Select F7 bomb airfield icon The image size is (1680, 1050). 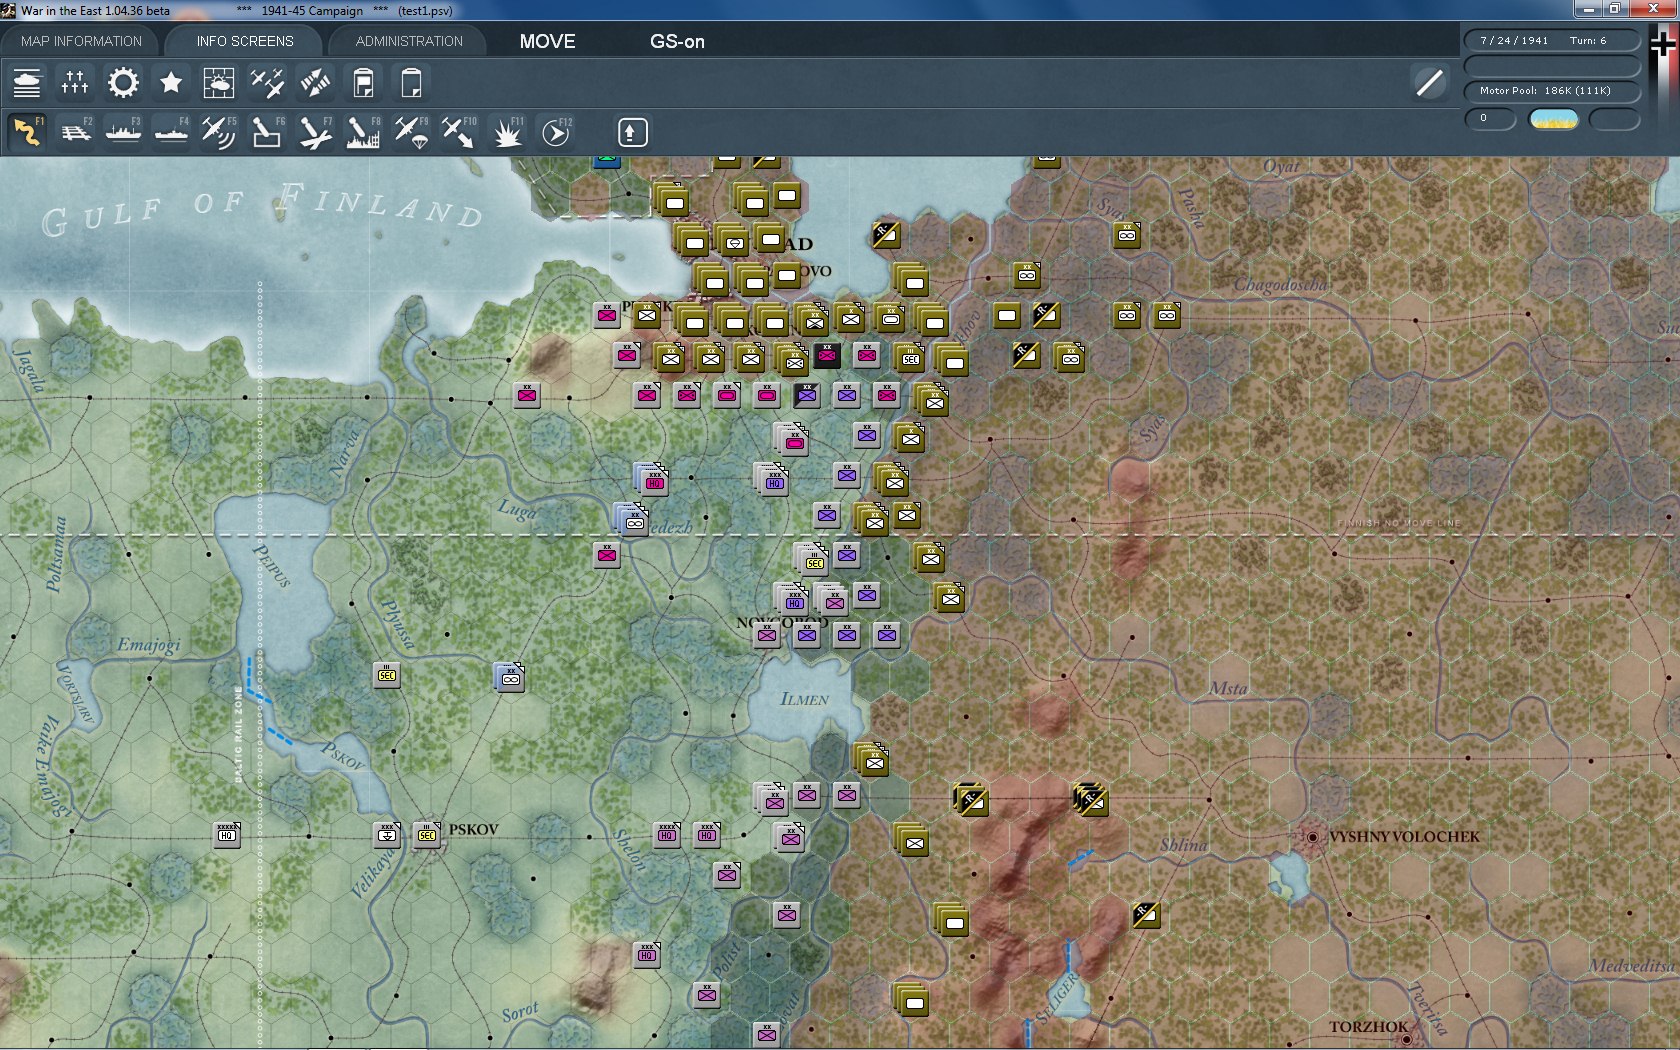coord(315,132)
